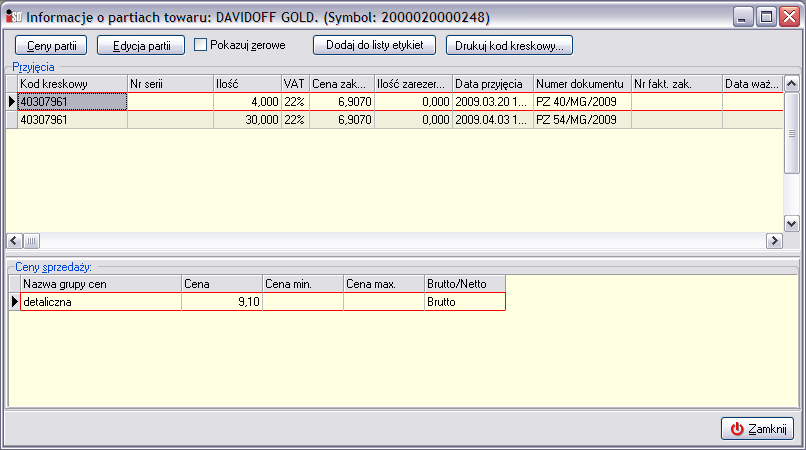The image size is (806, 450).
Task: Click horizontal scrollbar thumb
Action: pyautogui.click(x=31, y=241)
